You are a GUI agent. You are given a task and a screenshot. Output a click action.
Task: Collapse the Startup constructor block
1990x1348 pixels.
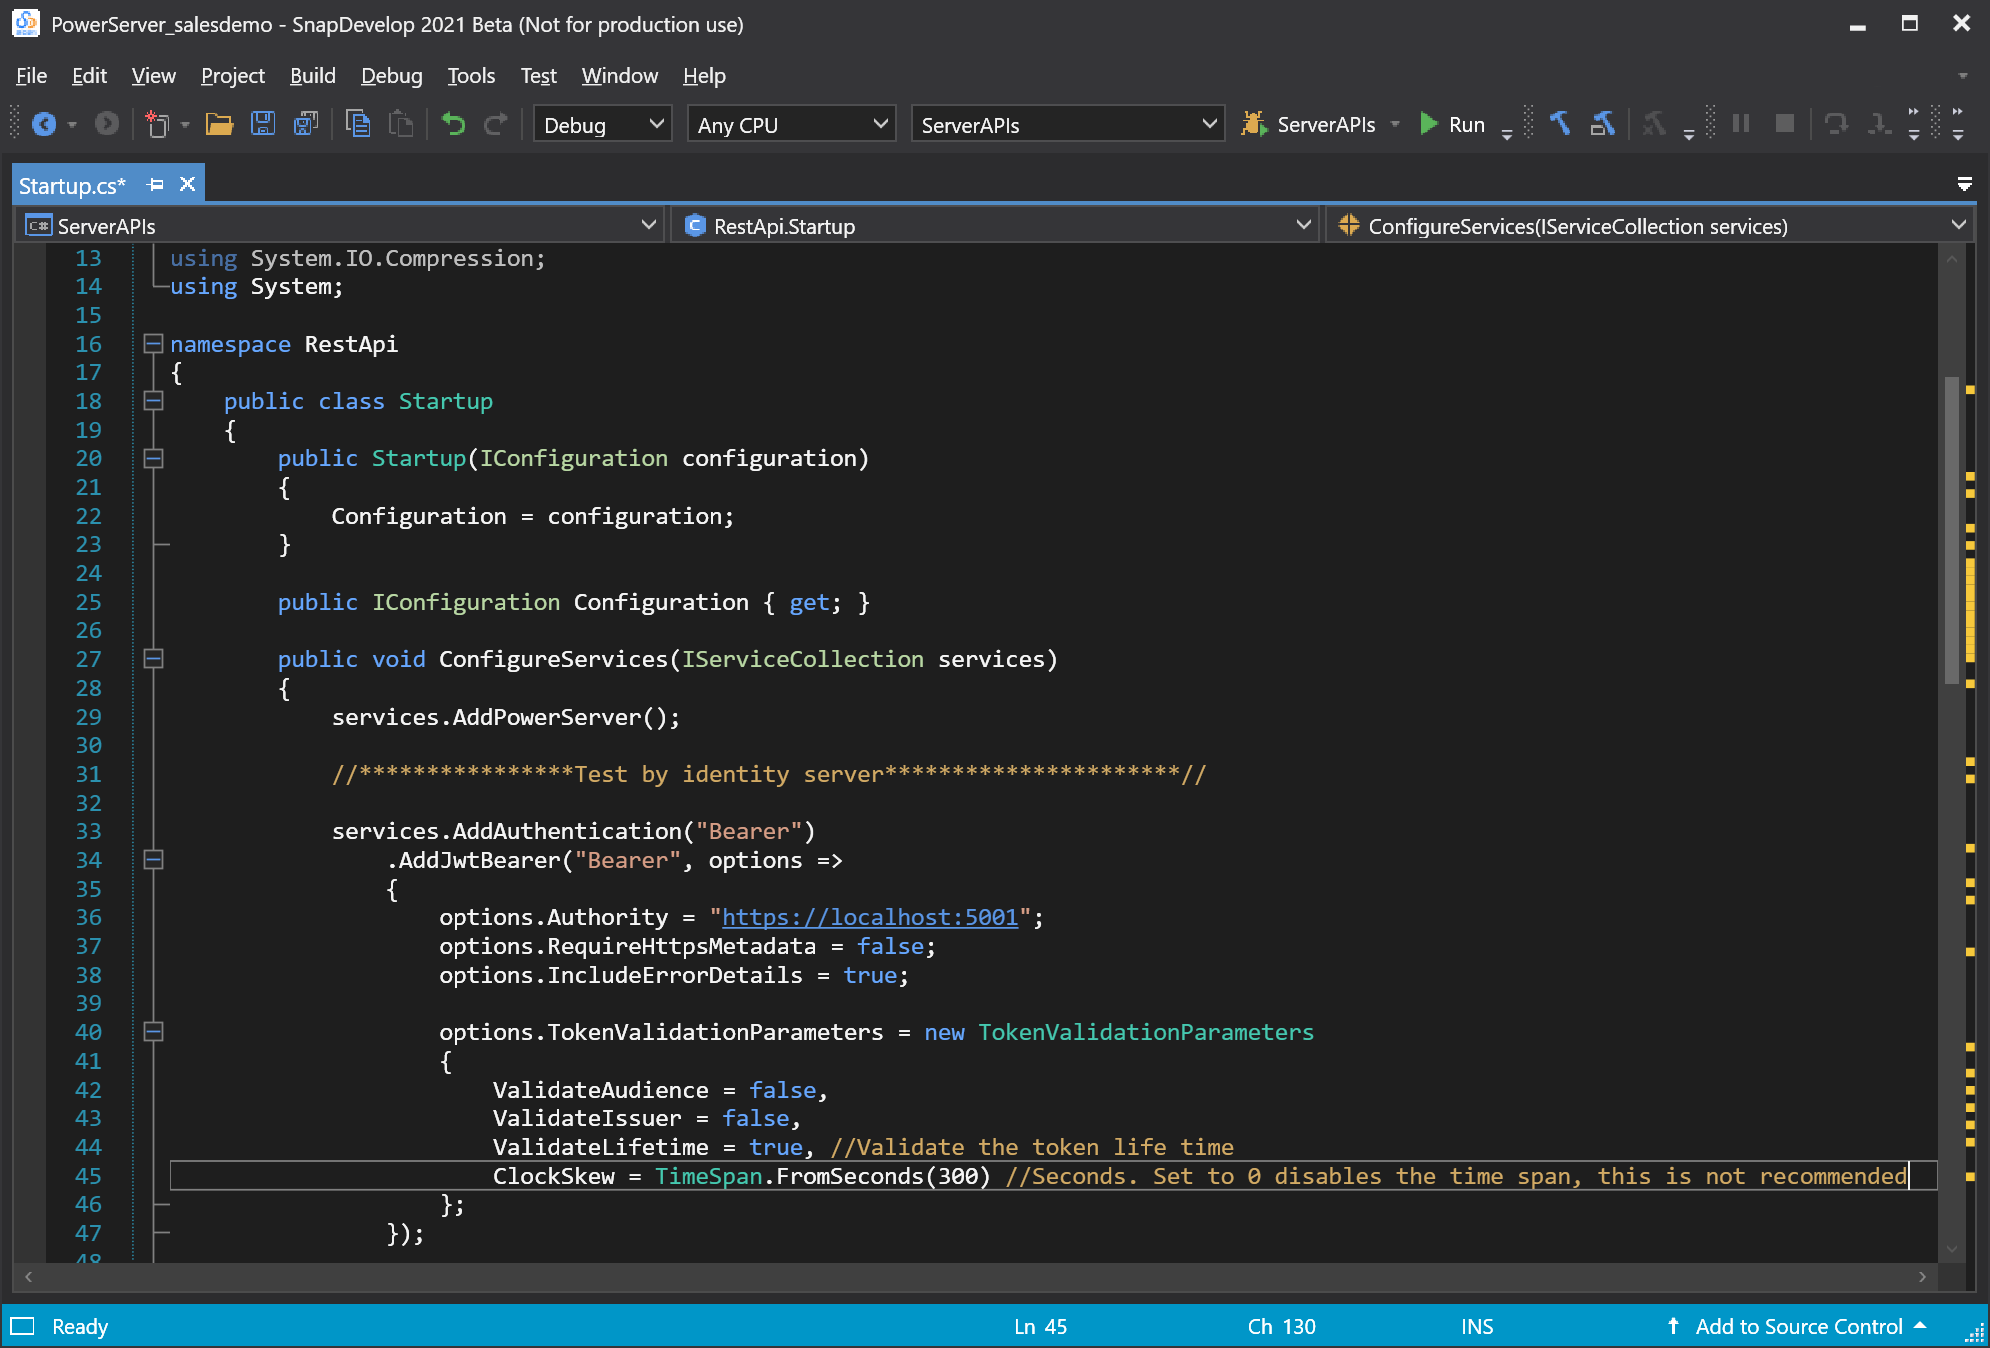[153, 458]
